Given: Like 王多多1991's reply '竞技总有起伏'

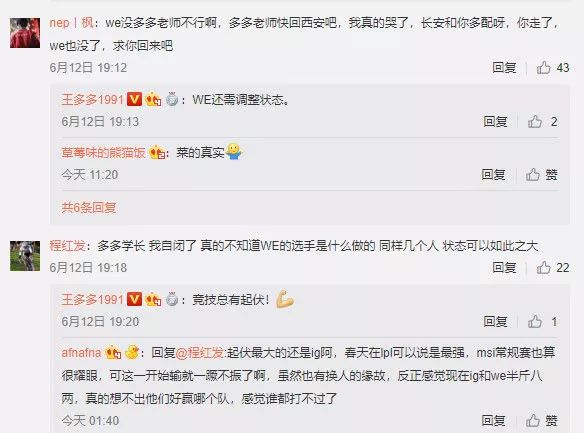Looking at the screenshot, I should 543,322.
